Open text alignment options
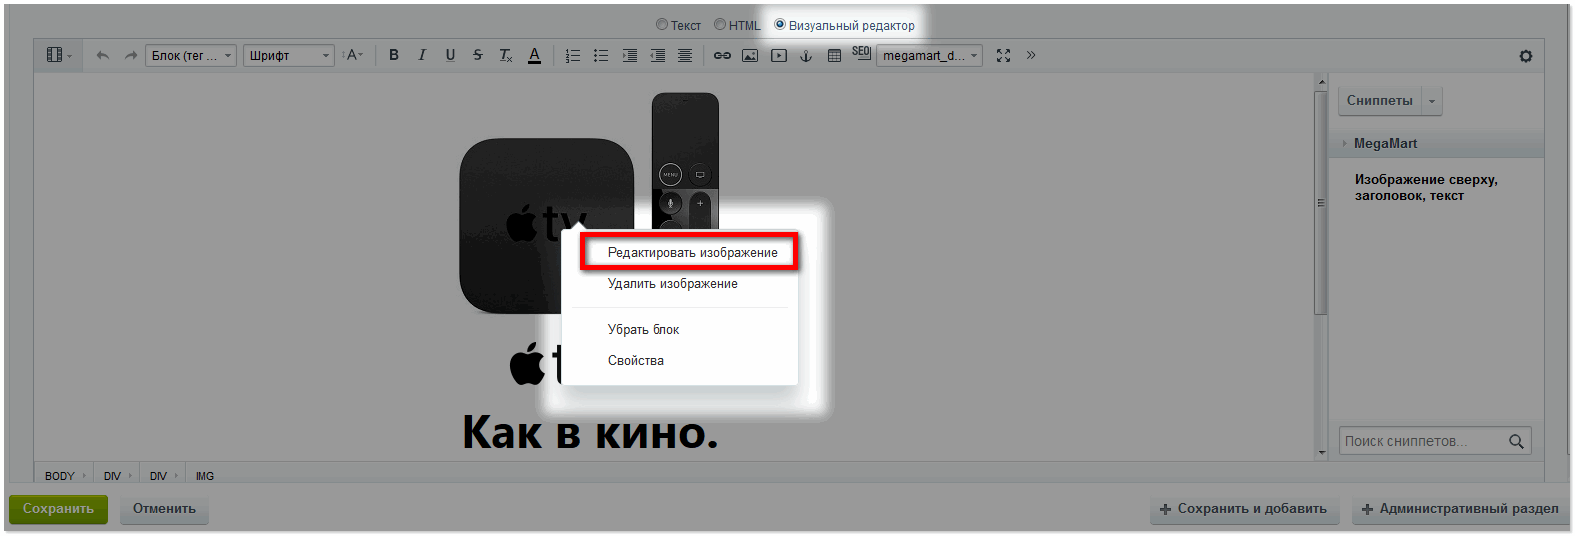The image size is (1575, 536). (x=685, y=55)
